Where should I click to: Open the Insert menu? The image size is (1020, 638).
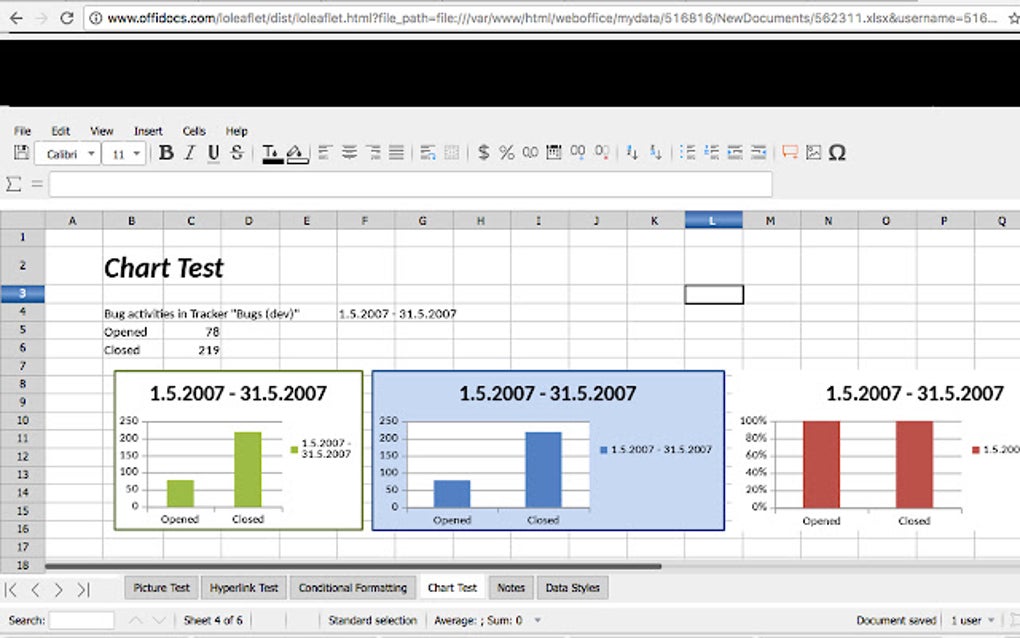[147, 130]
